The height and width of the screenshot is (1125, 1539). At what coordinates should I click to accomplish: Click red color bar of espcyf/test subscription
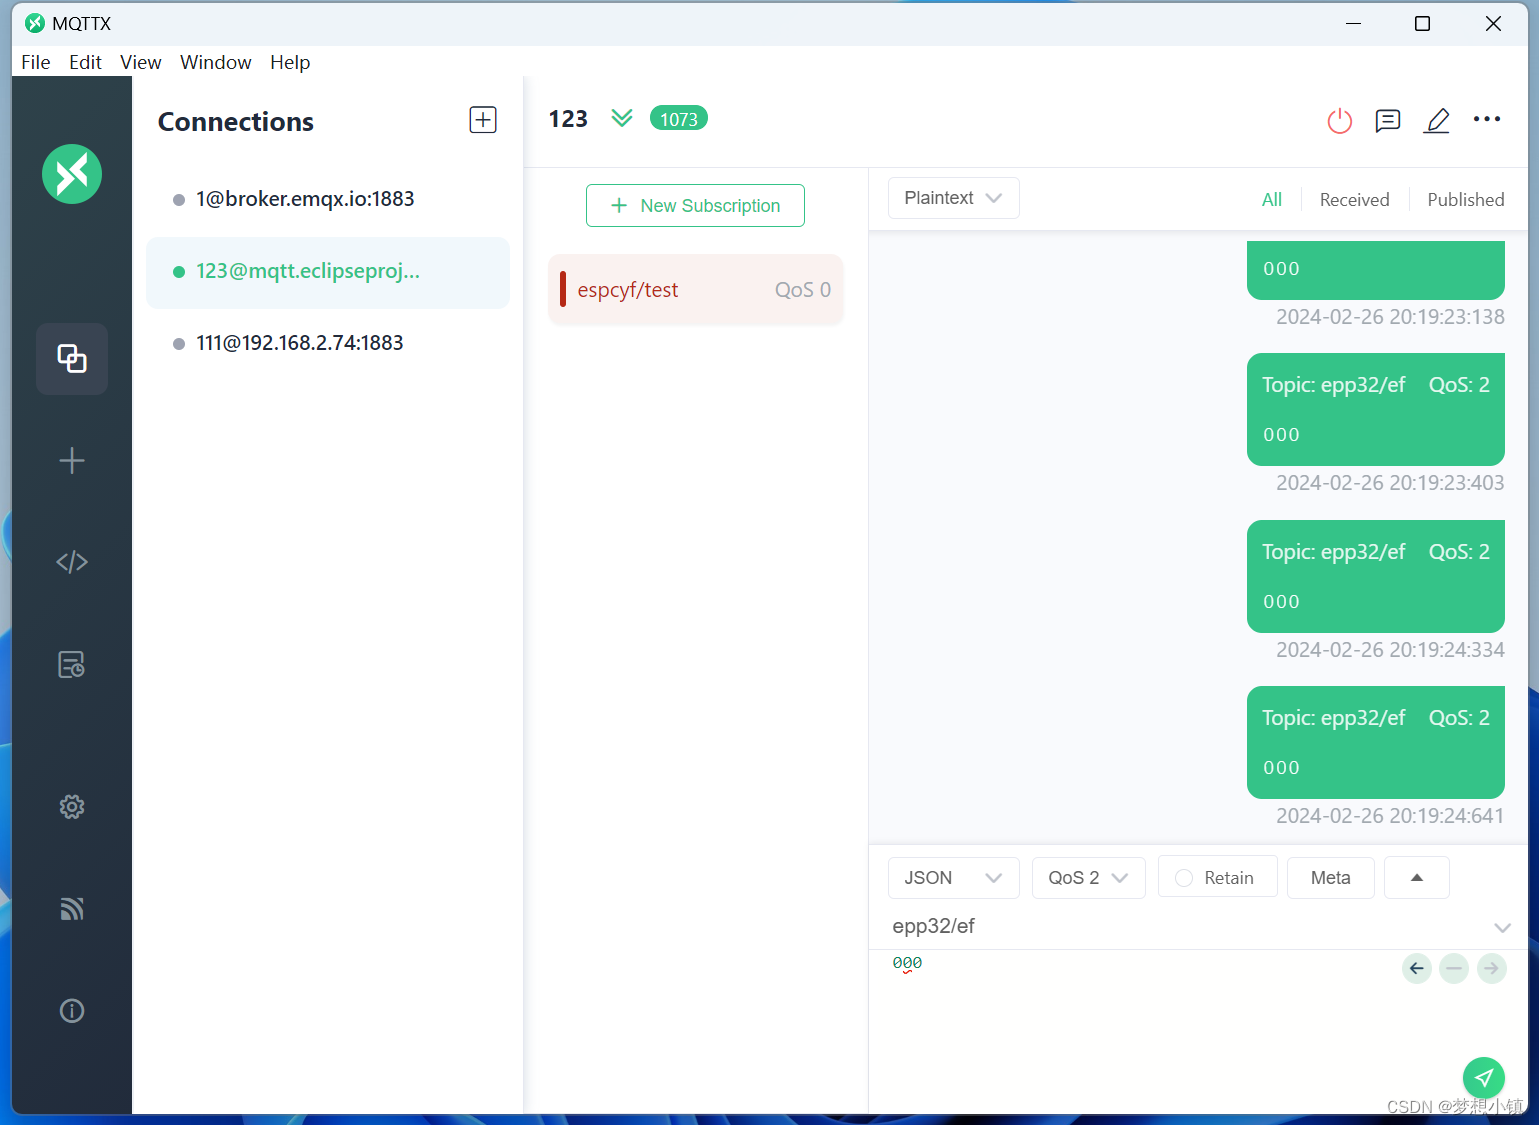point(563,290)
